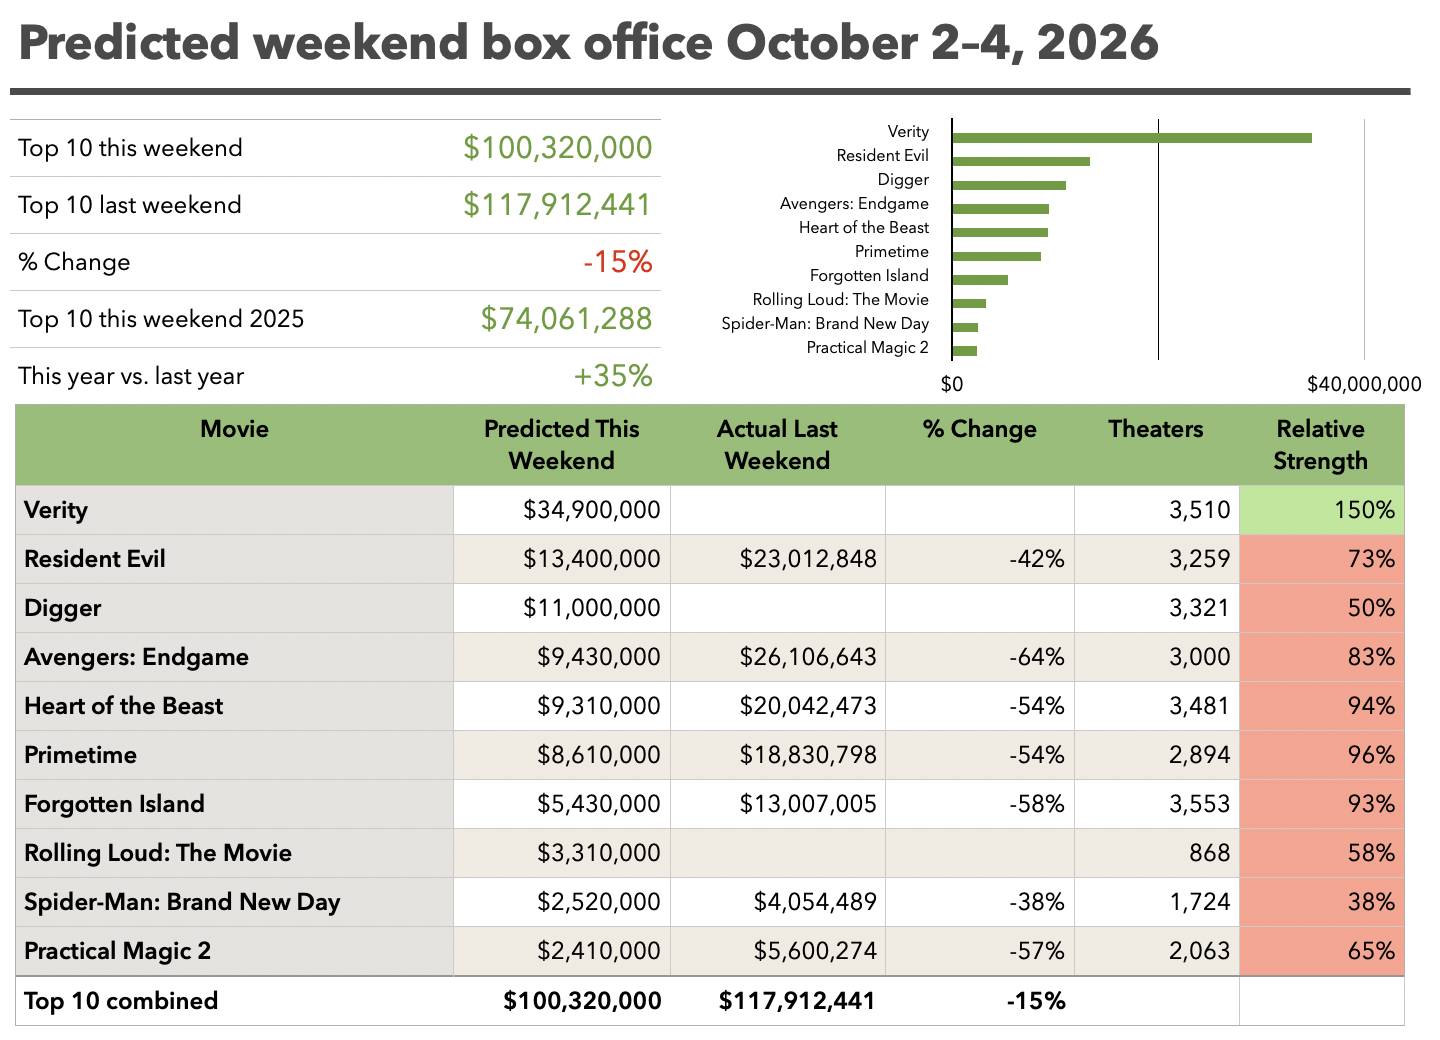Click the red -15% change summary value

tap(618, 262)
